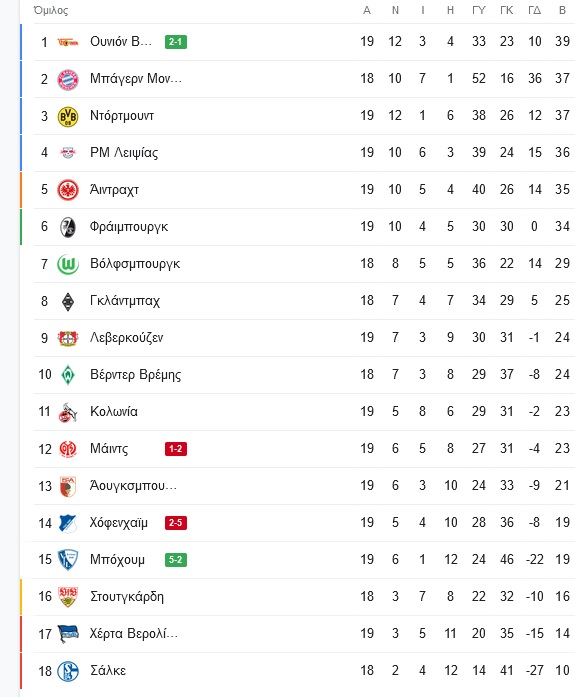Screen dimensions: 575x697
Task: Click the Όμιλος column header
Action: 51,10
